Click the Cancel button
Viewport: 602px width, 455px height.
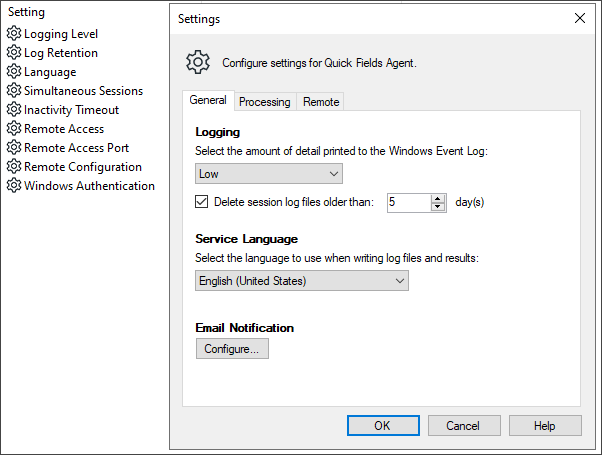pos(463,426)
